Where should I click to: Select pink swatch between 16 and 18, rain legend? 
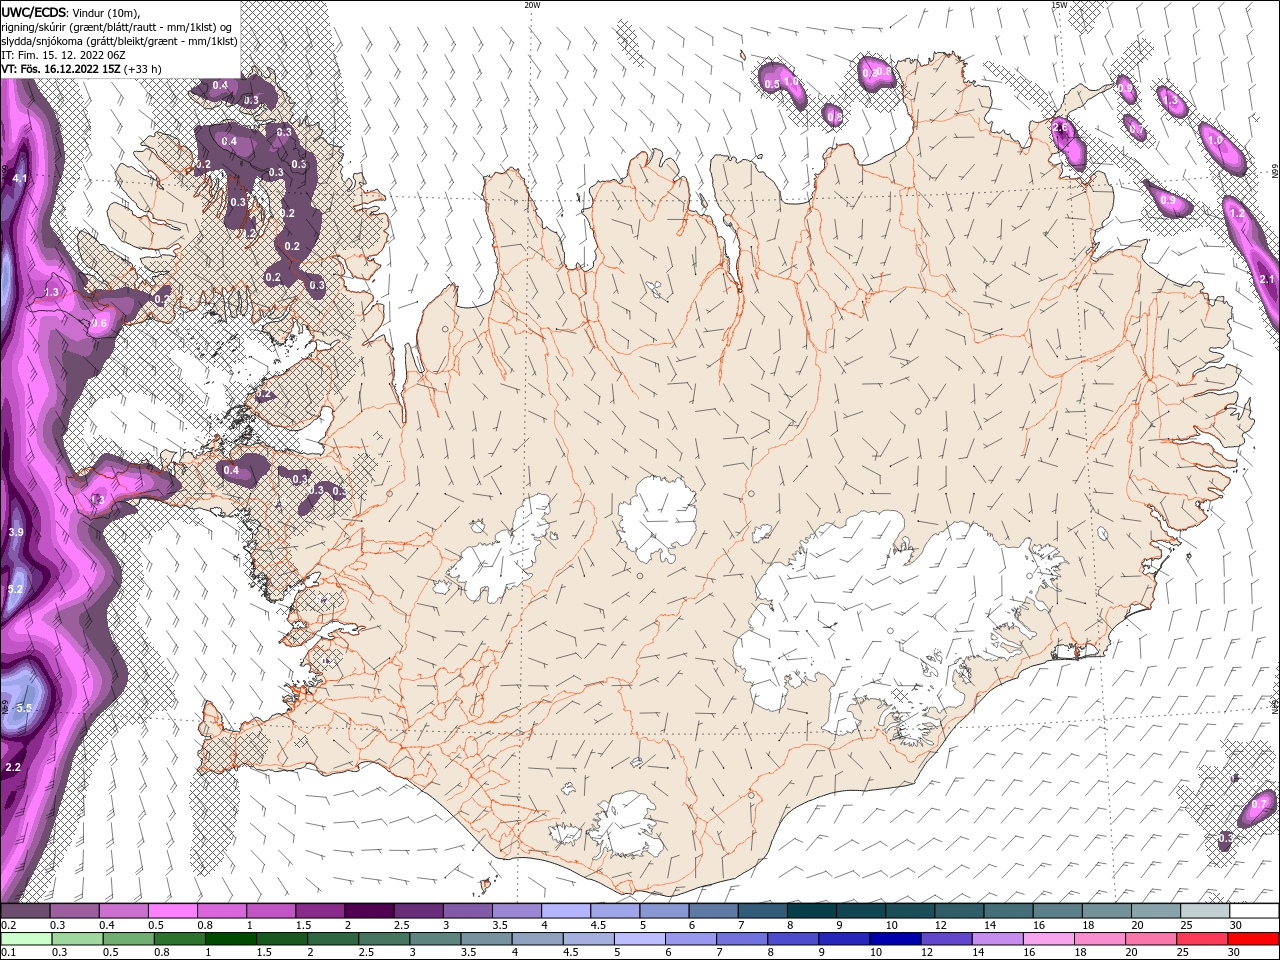(1049, 938)
